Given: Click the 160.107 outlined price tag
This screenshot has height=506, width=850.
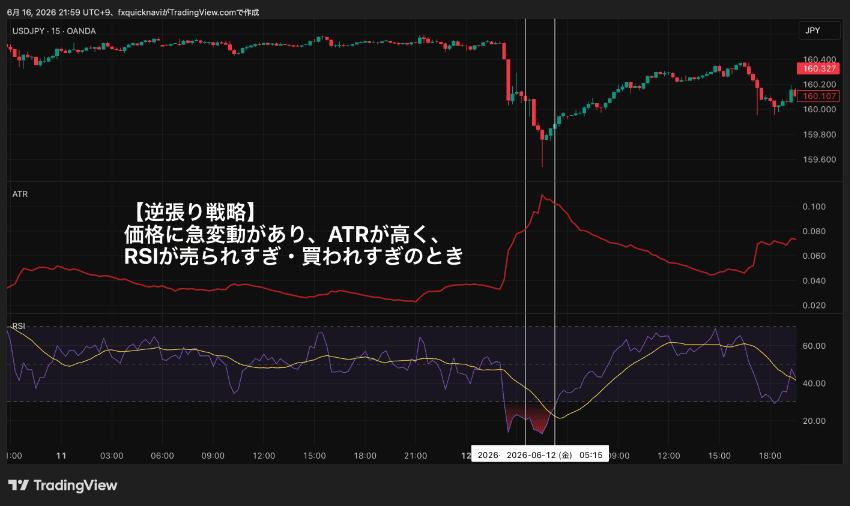Looking at the screenshot, I should point(819,96).
